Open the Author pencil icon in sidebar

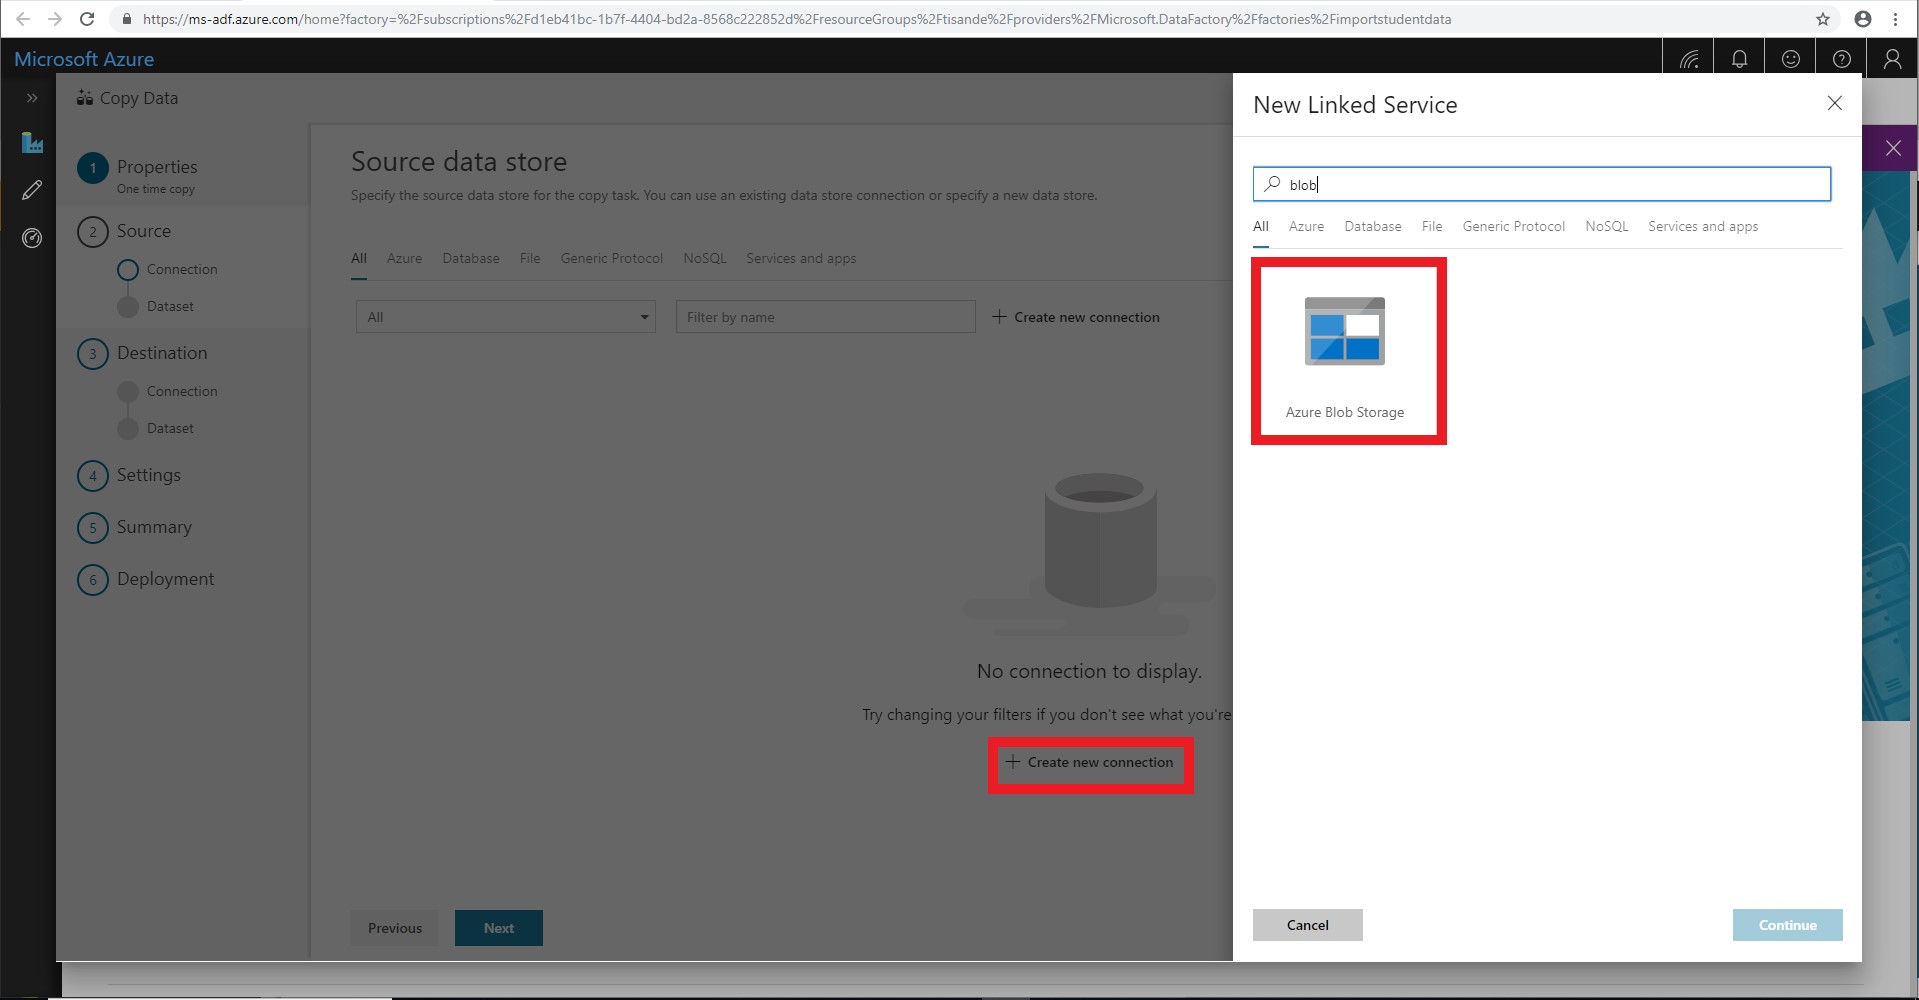tap(32, 190)
